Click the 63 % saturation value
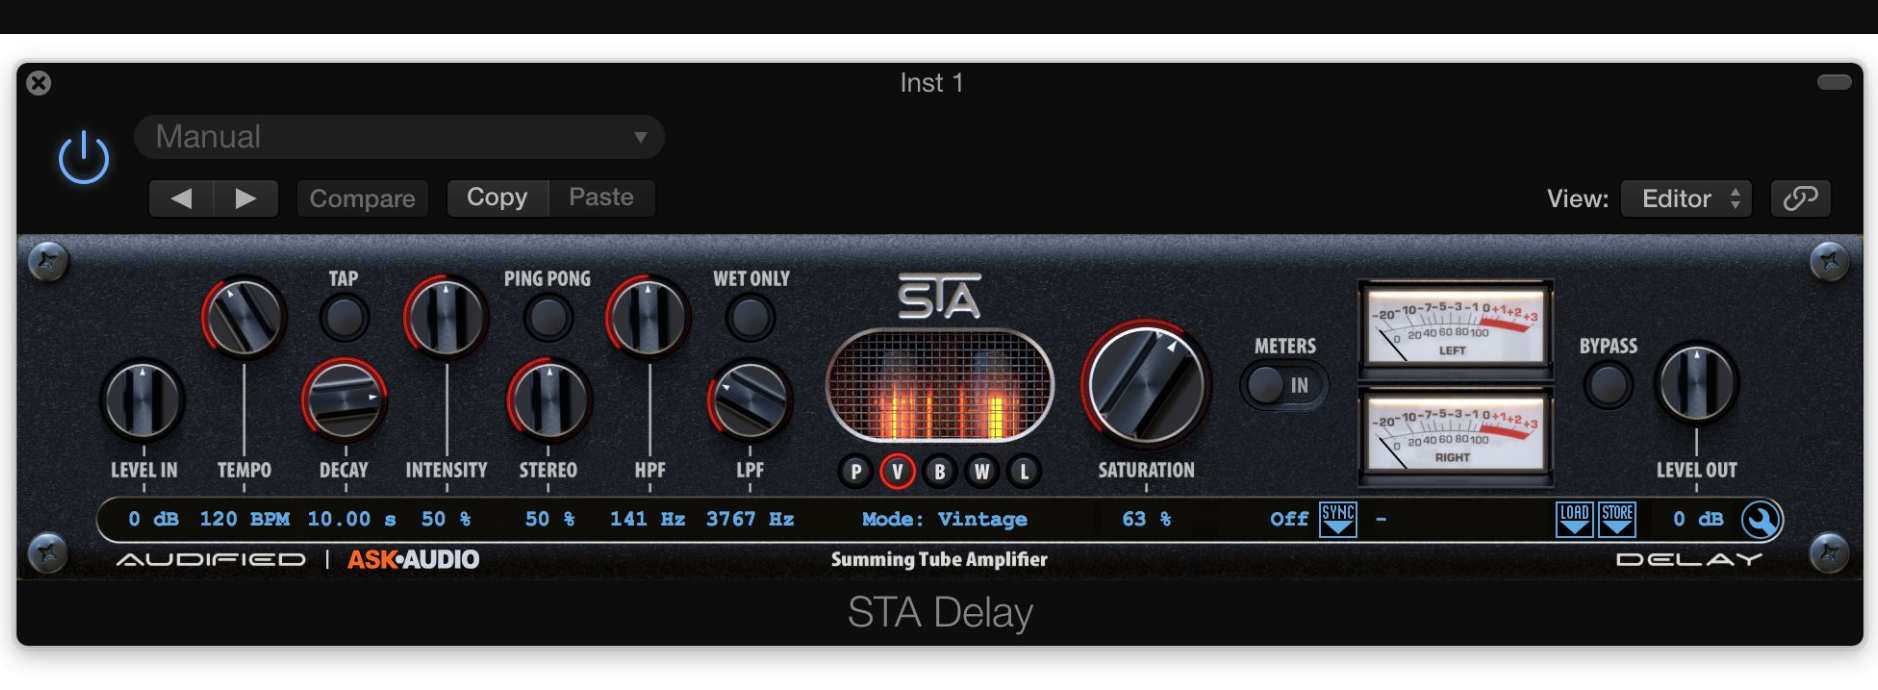The width and height of the screenshot is (1878, 690). click(x=1146, y=519)
